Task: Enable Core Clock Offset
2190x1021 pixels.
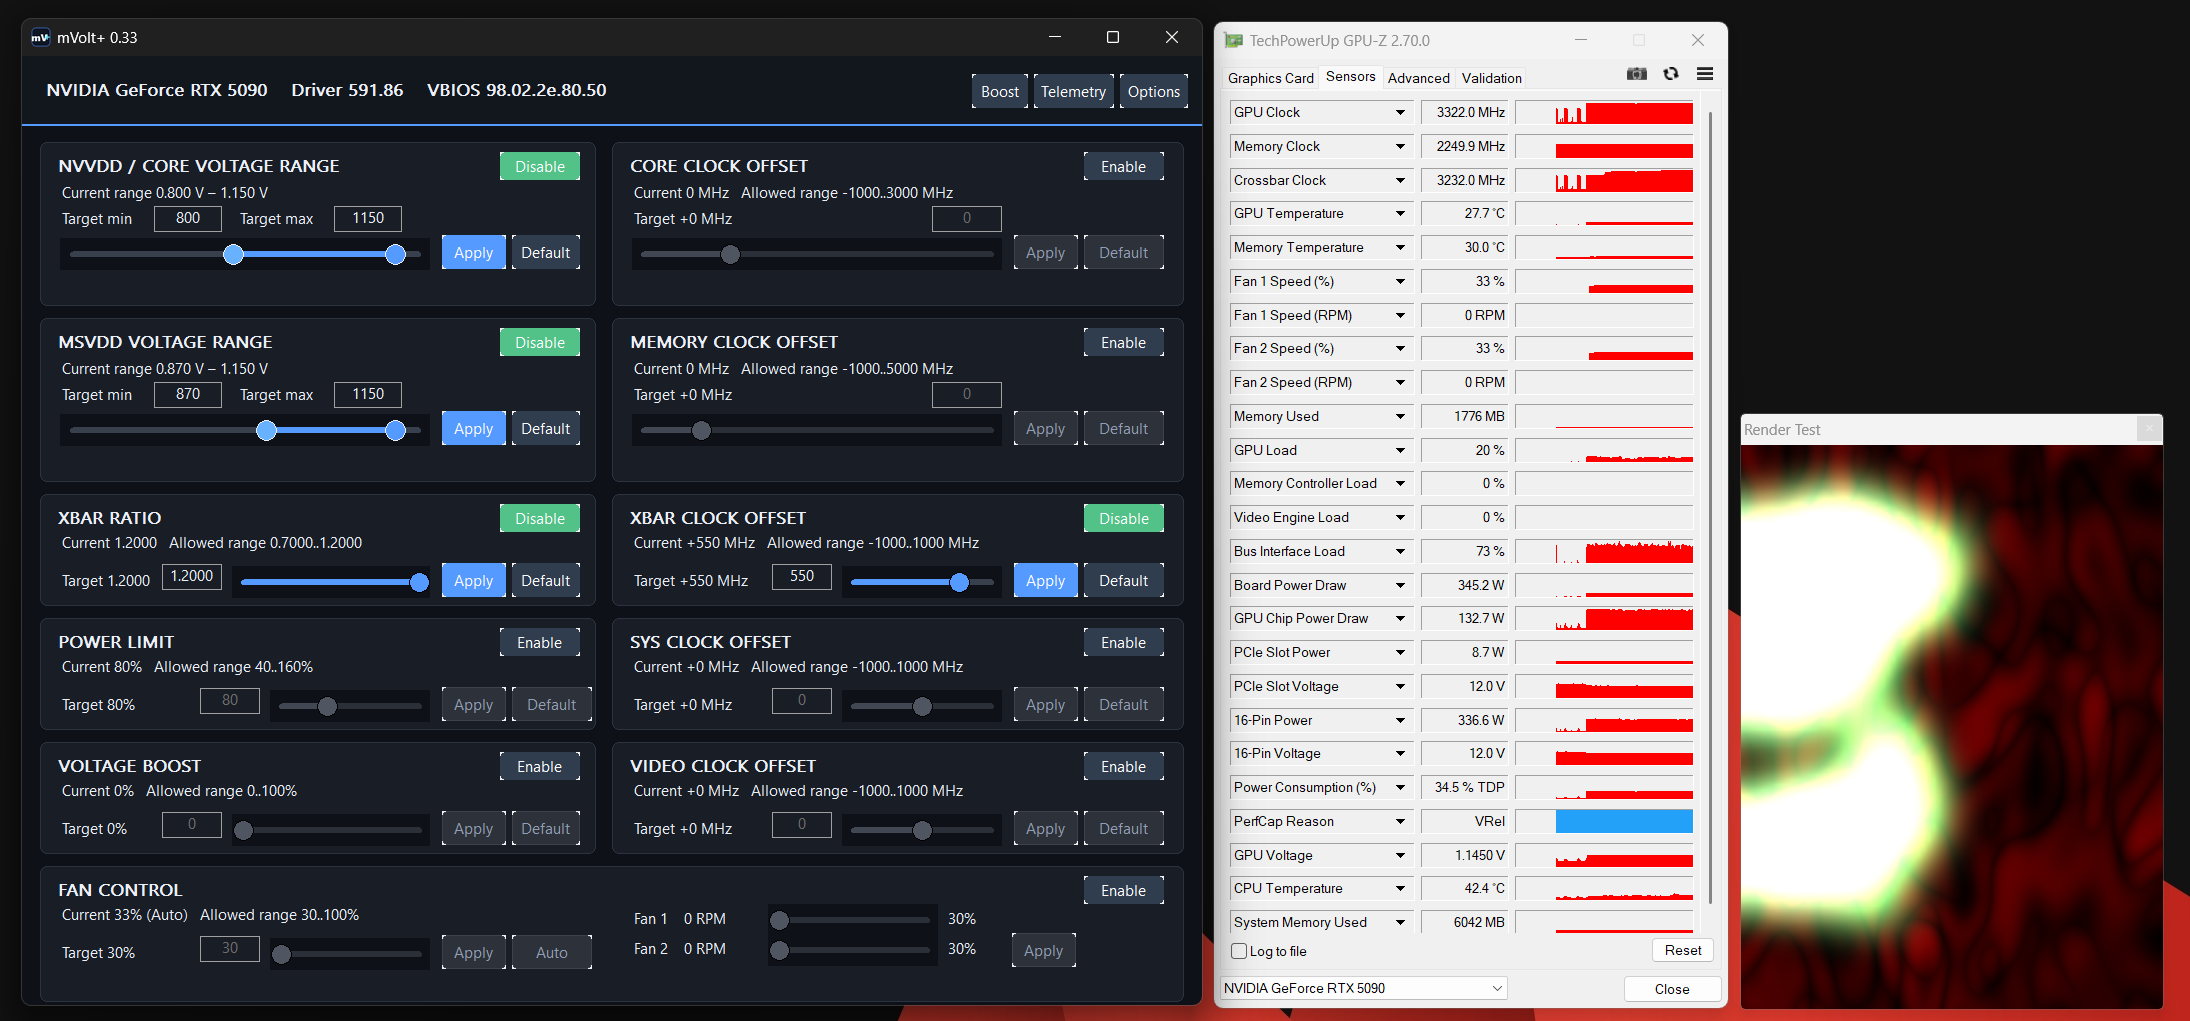Action: 1124,167
